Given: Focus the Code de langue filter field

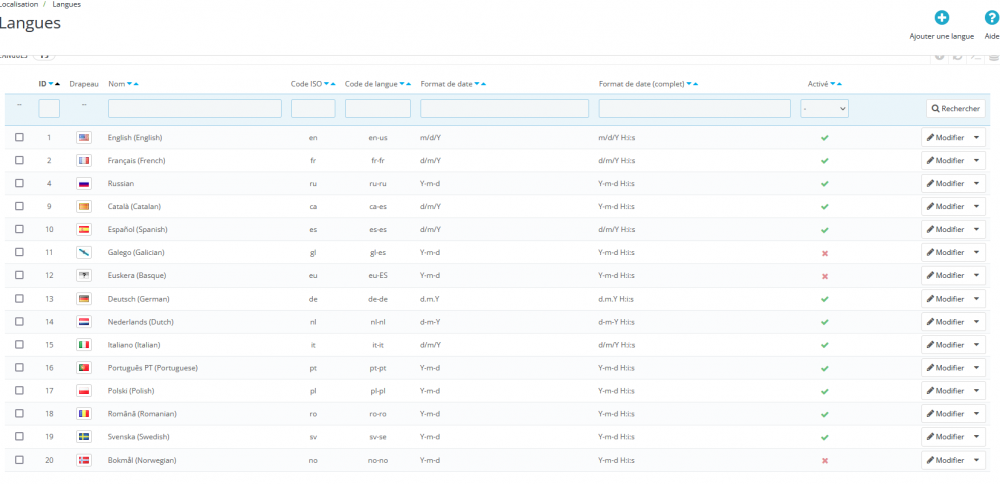Looking at the screenshot, I should click(x=378, y=108).
